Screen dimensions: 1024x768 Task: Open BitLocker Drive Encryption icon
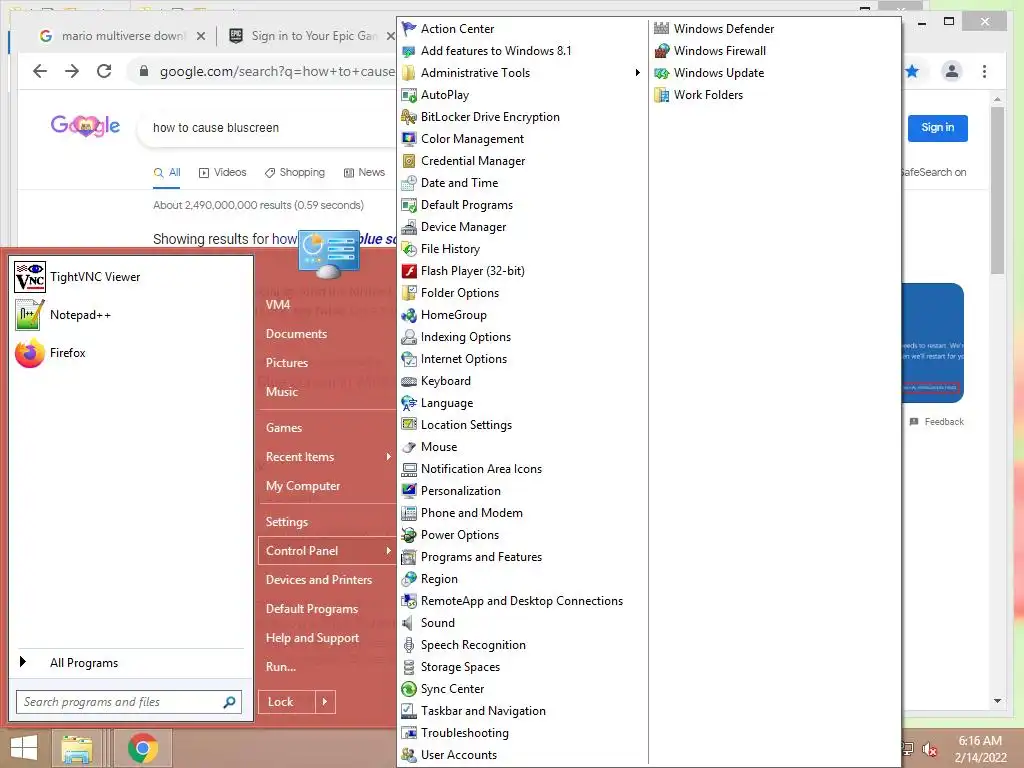409,117
